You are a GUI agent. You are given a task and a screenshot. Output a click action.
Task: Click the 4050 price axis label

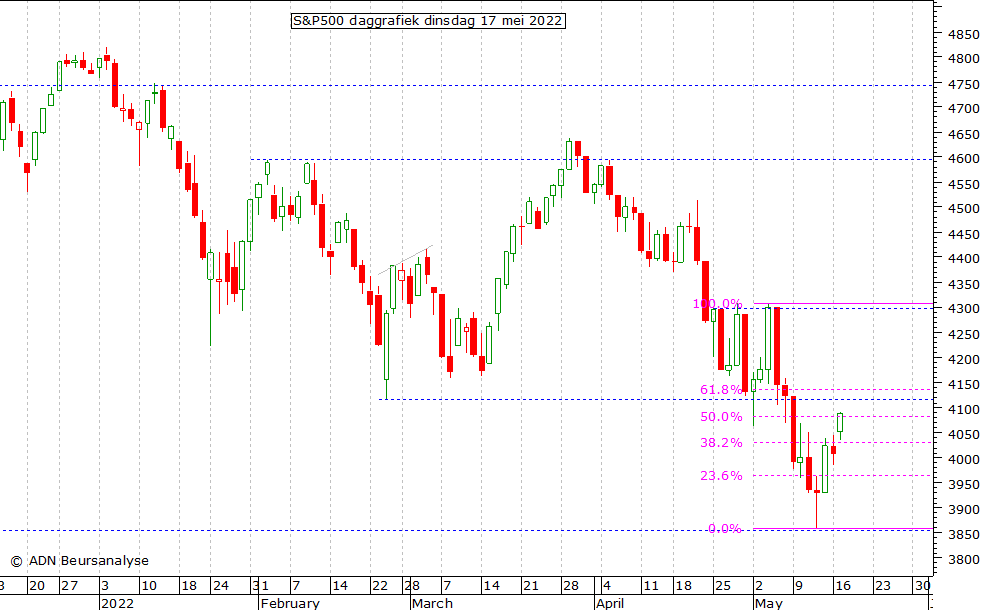pos(963,434)
